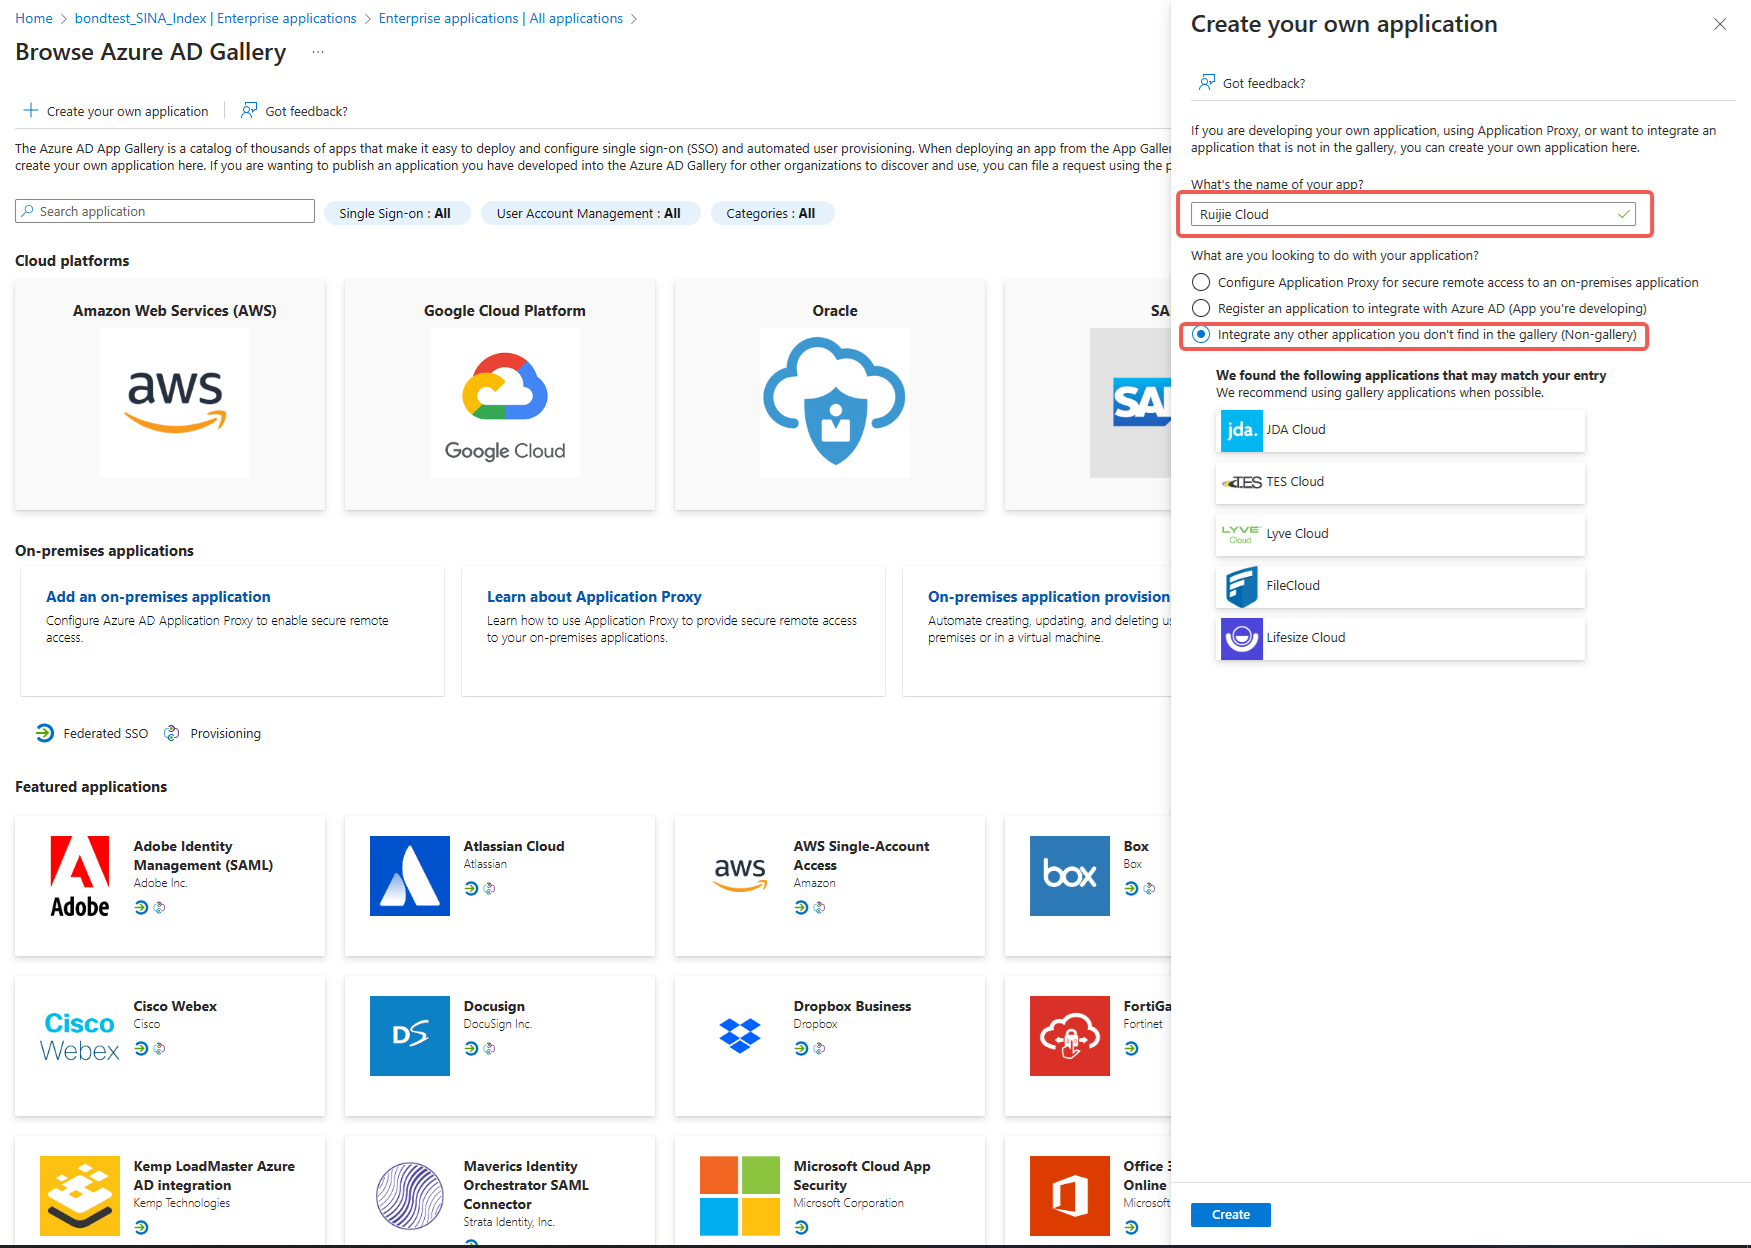Select the Oracle cloud shield icon
This screenshot has width=1751, height=1248.
834,402
